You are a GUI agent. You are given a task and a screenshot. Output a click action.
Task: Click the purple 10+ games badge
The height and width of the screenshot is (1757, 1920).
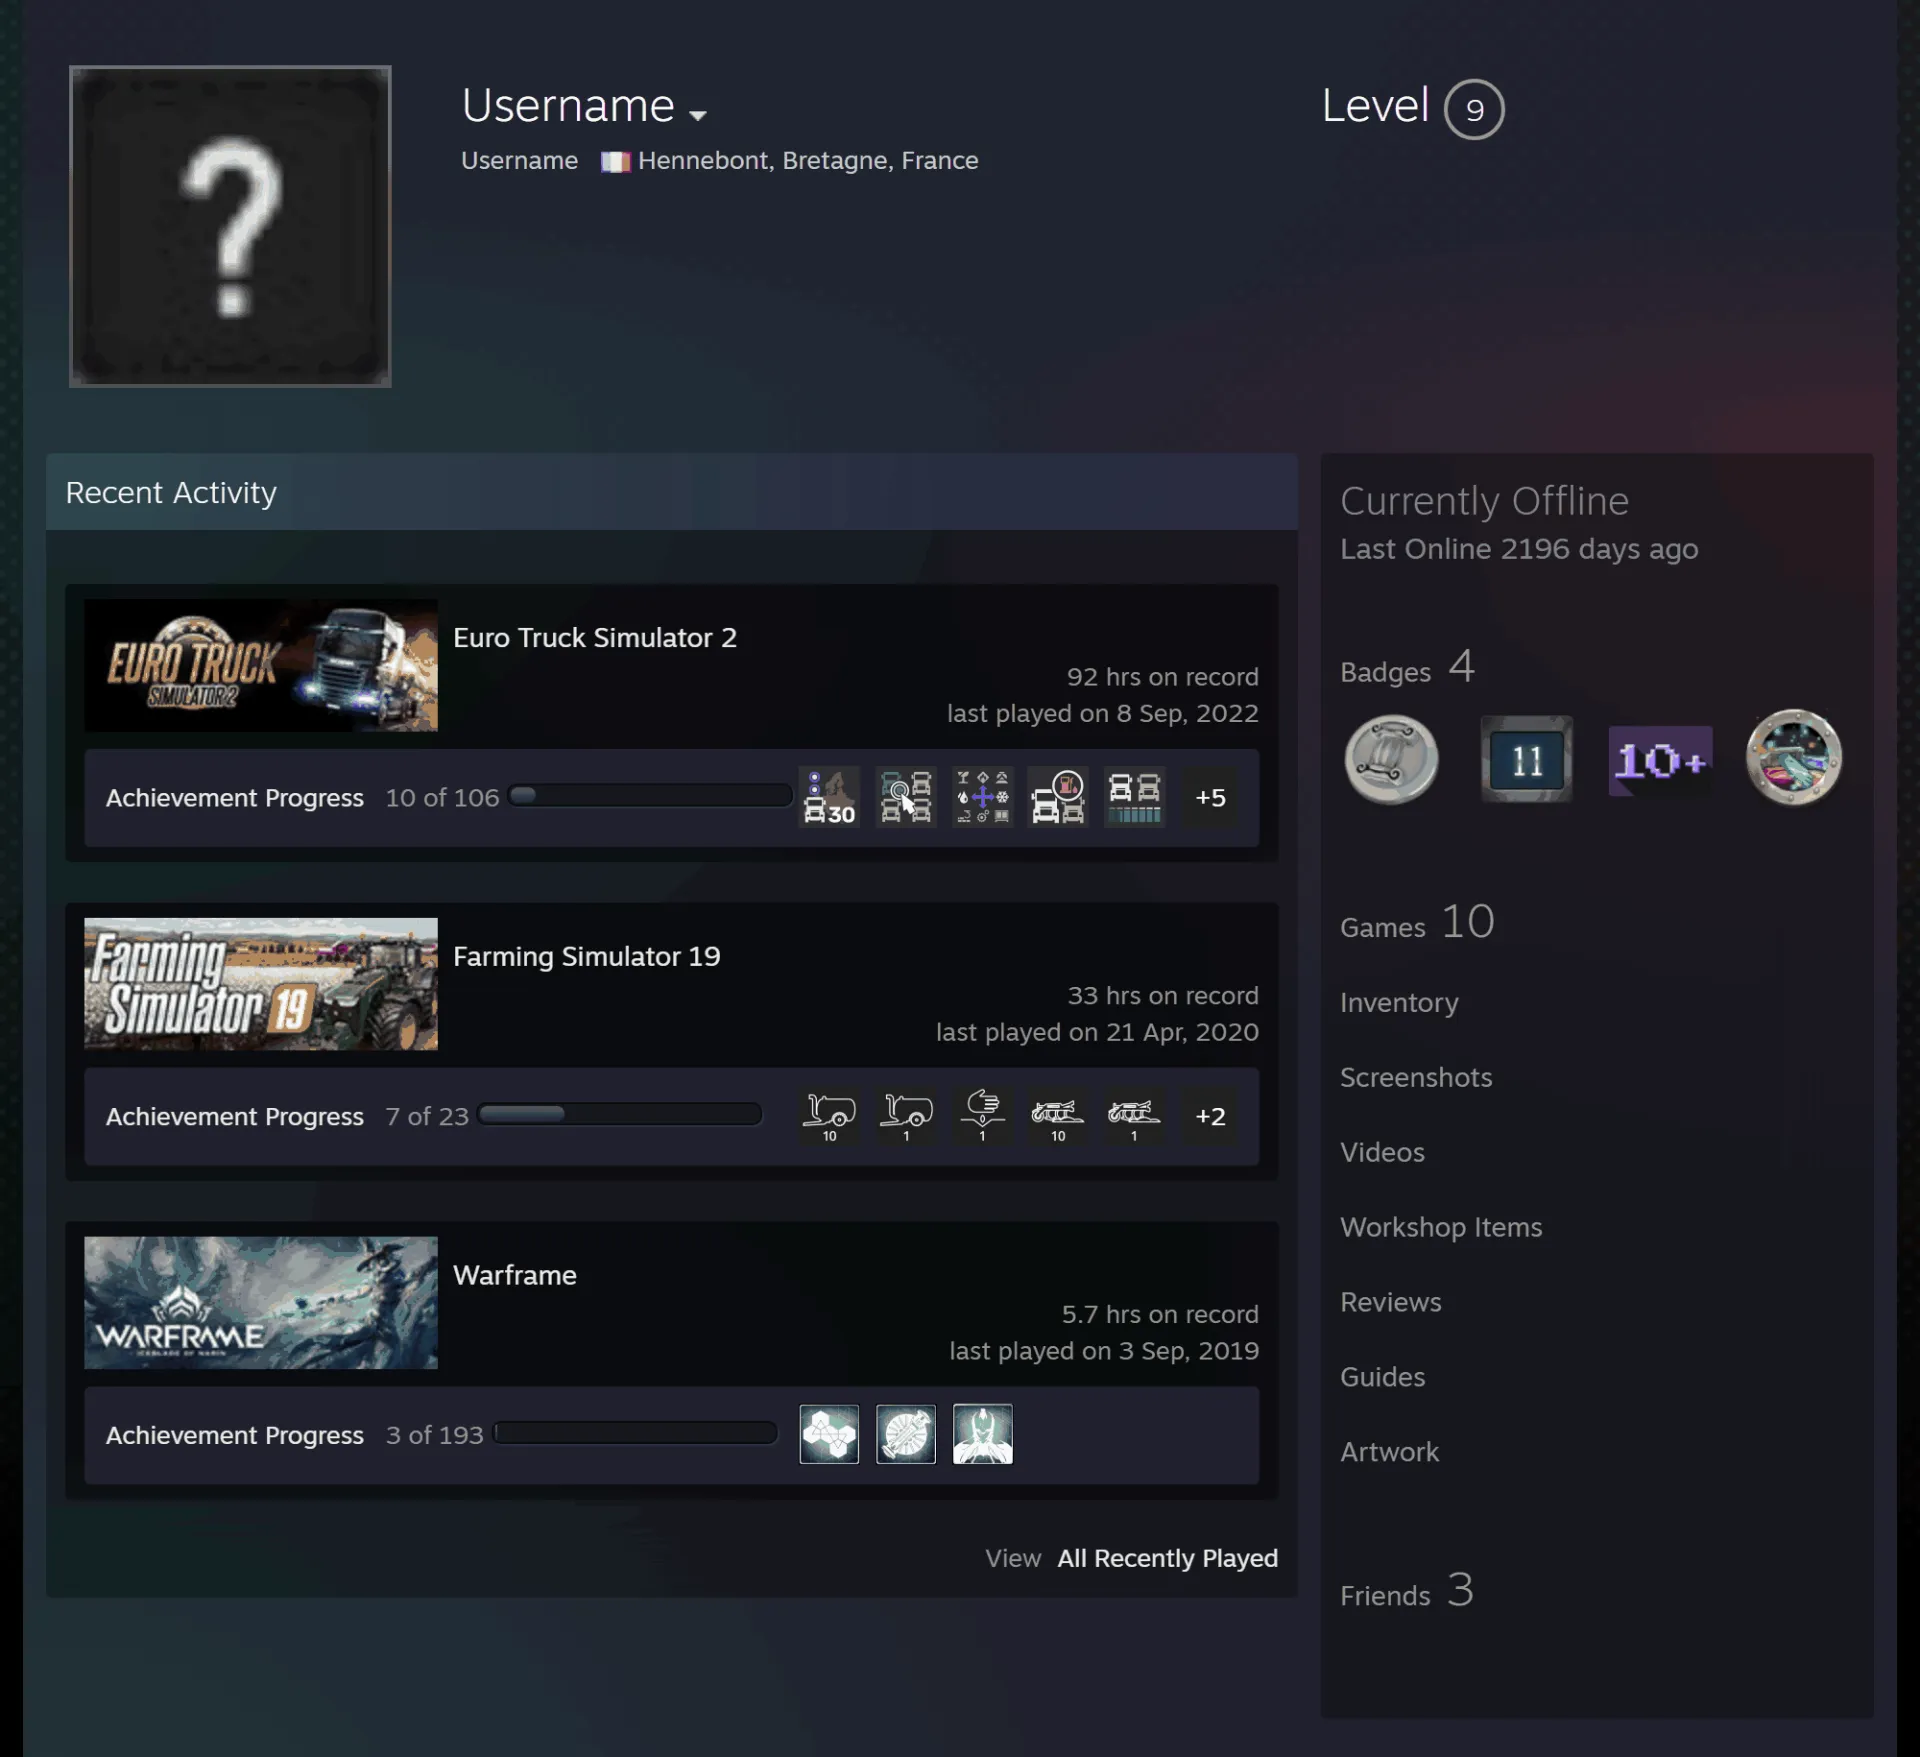(1660, 761)
